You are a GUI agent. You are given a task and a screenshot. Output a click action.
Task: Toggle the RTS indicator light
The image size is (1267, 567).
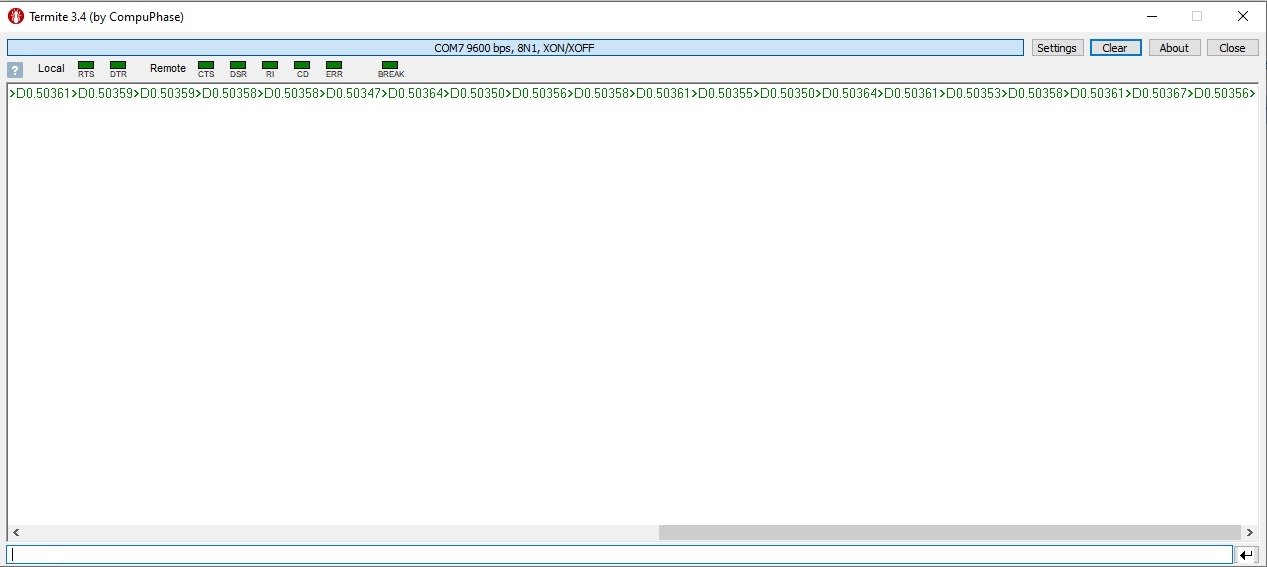tap(86, 66)
